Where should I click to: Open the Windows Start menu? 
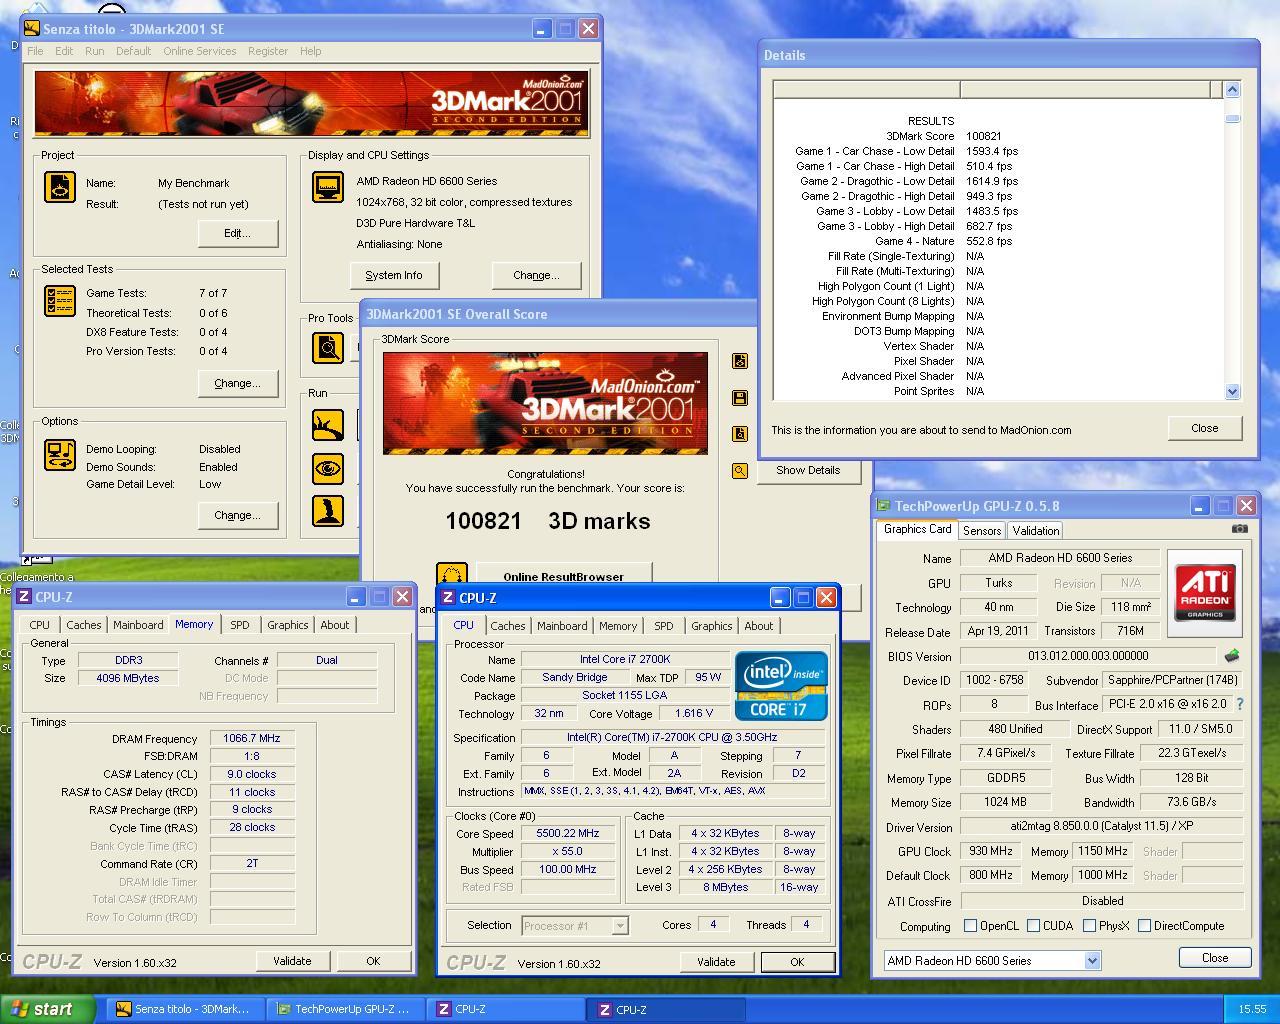pyautogui.click(x=47, y=1009)
